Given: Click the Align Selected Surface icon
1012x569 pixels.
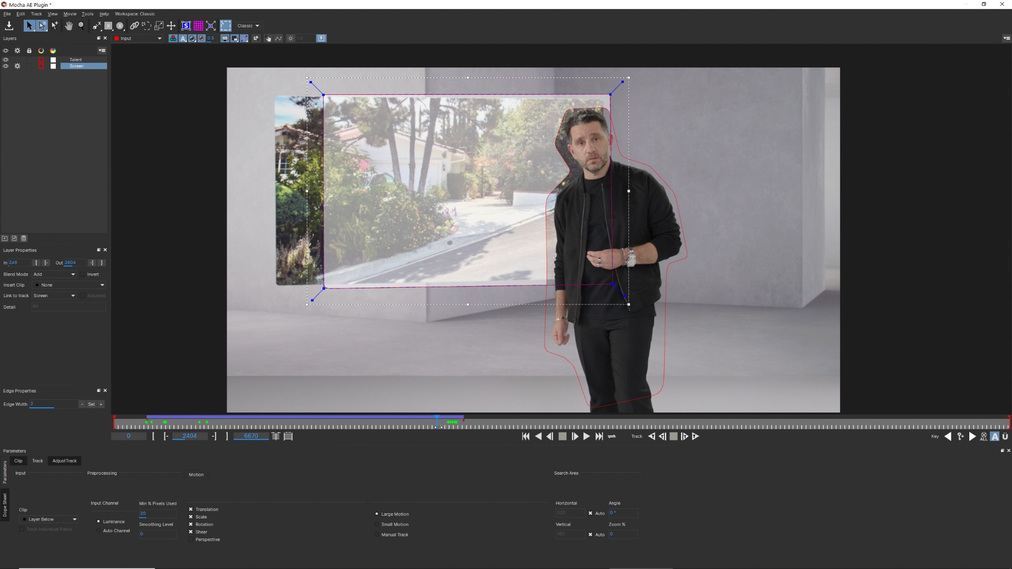Looking at the screenshot, I should click(x=210, y=26).
